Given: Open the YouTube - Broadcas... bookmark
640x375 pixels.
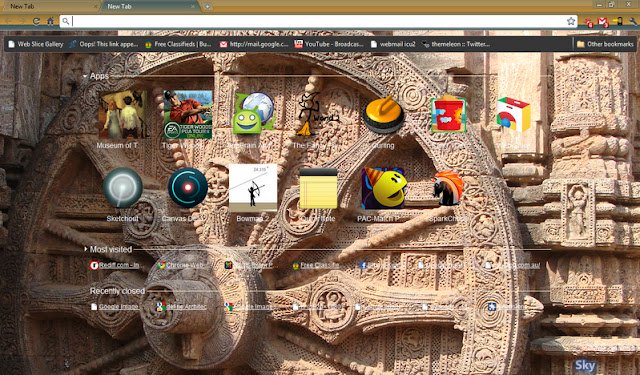Looking at the screenshot, I should coord(329,44).
